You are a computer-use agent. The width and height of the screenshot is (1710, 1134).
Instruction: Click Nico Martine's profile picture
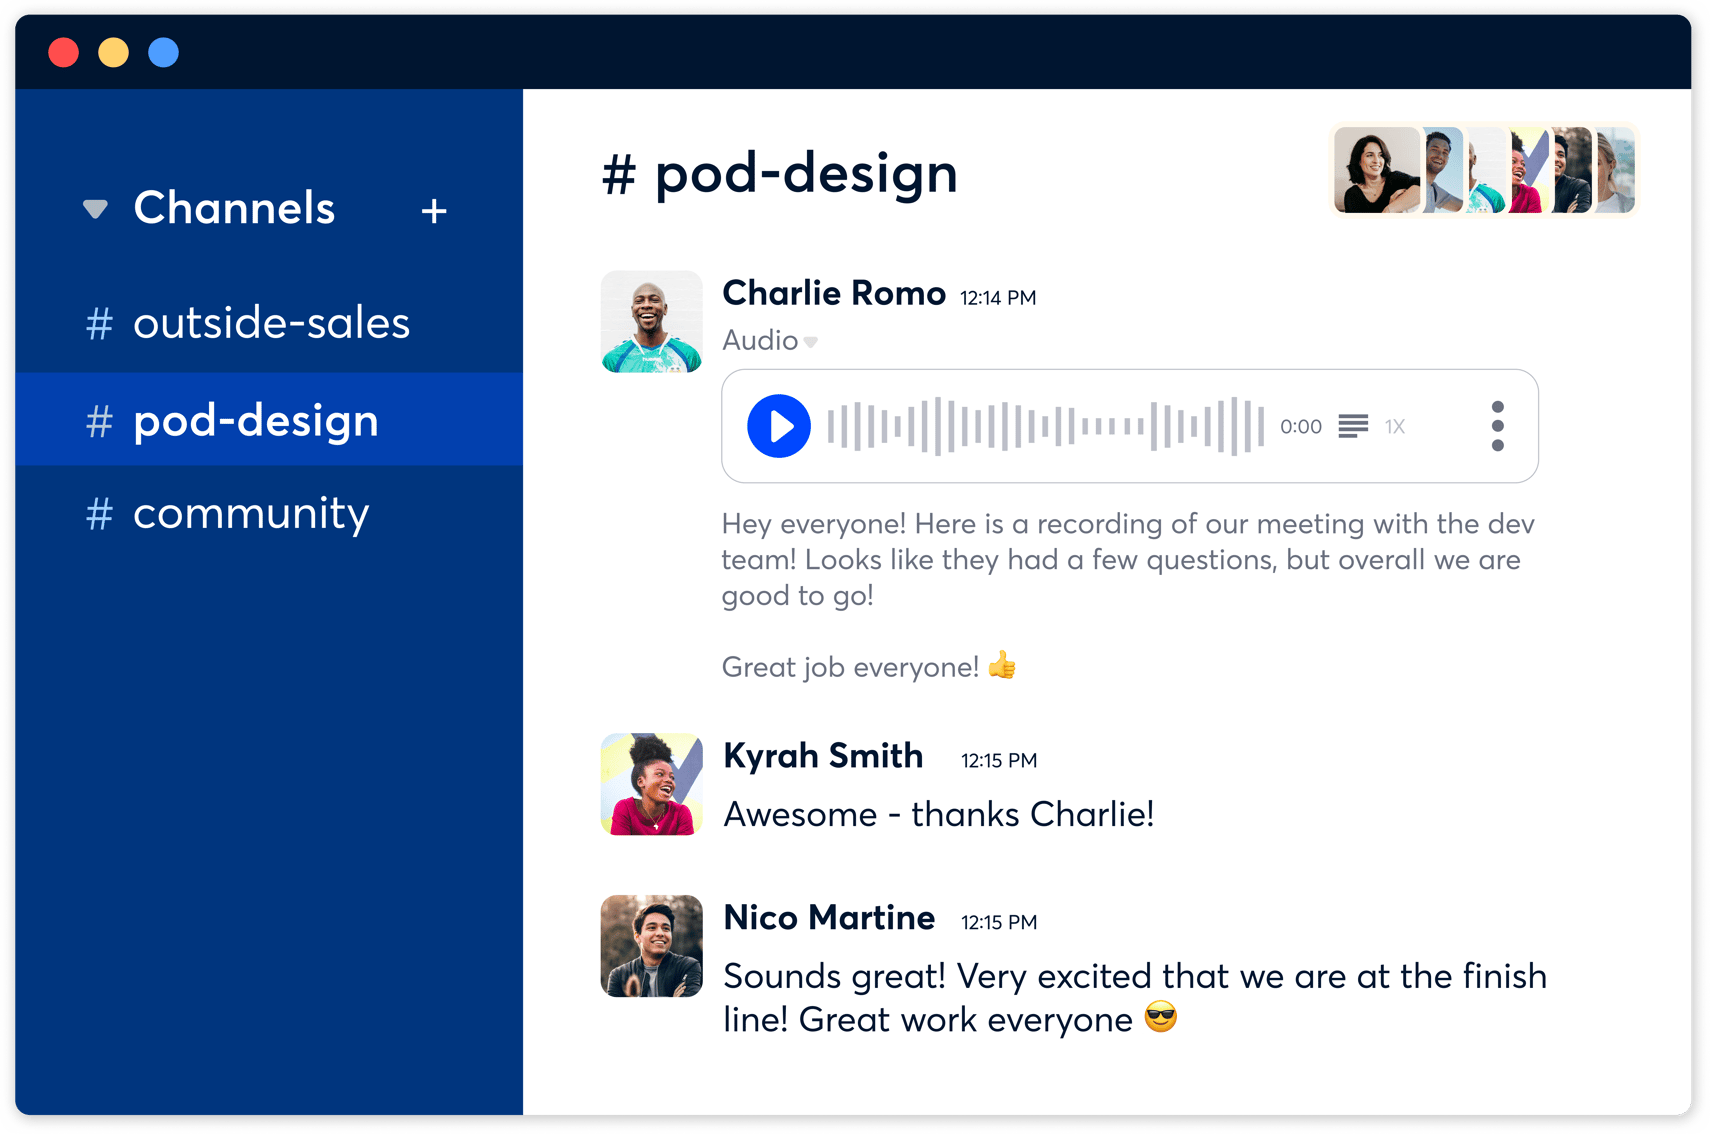651,946
